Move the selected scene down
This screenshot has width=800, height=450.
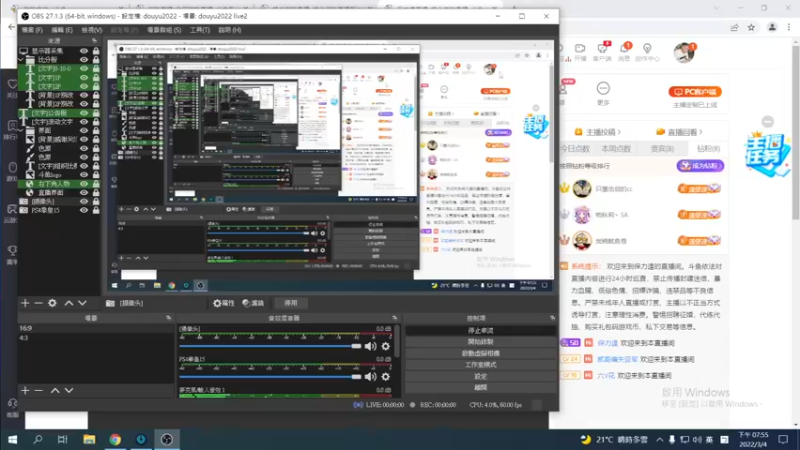(x=69, y=390)
